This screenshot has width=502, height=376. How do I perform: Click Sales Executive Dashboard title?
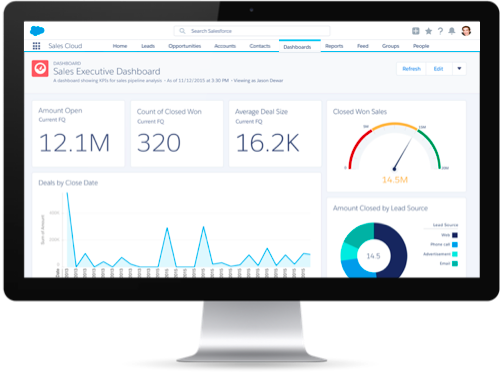click(107, 71)
